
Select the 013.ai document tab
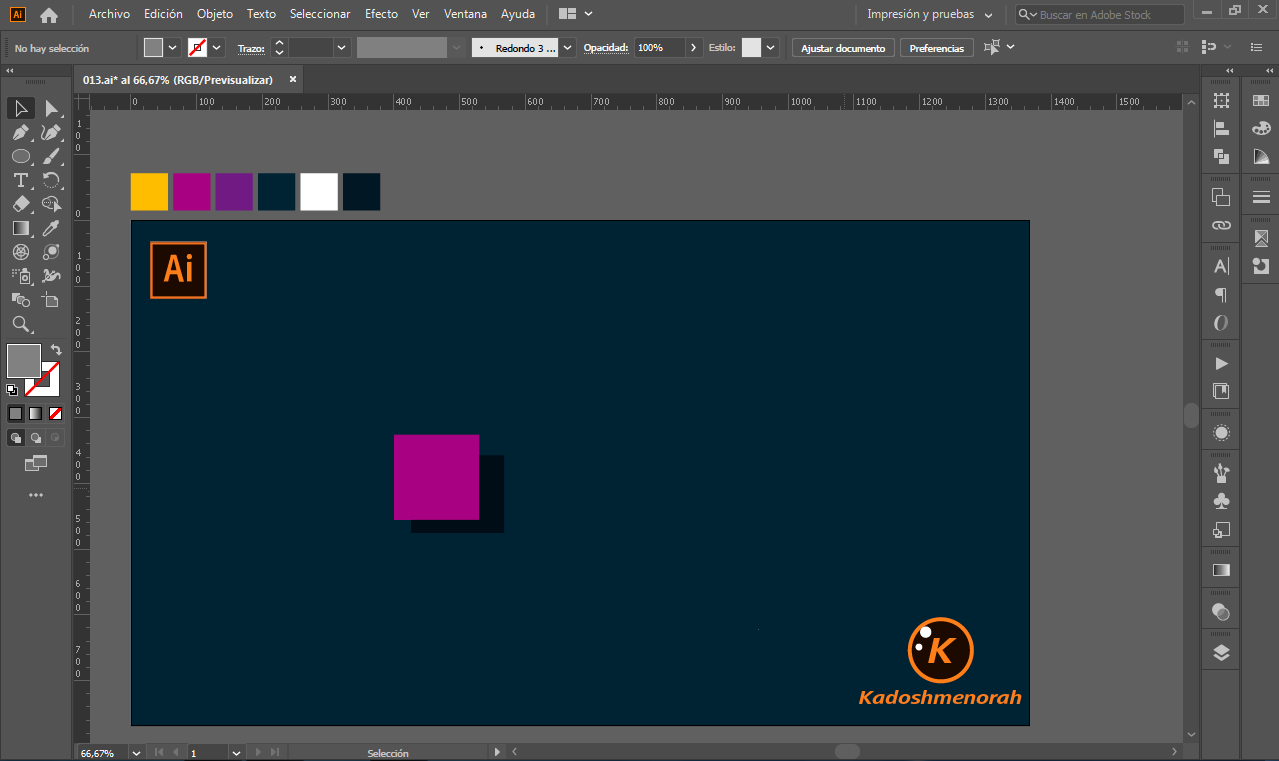click(178, 80)
